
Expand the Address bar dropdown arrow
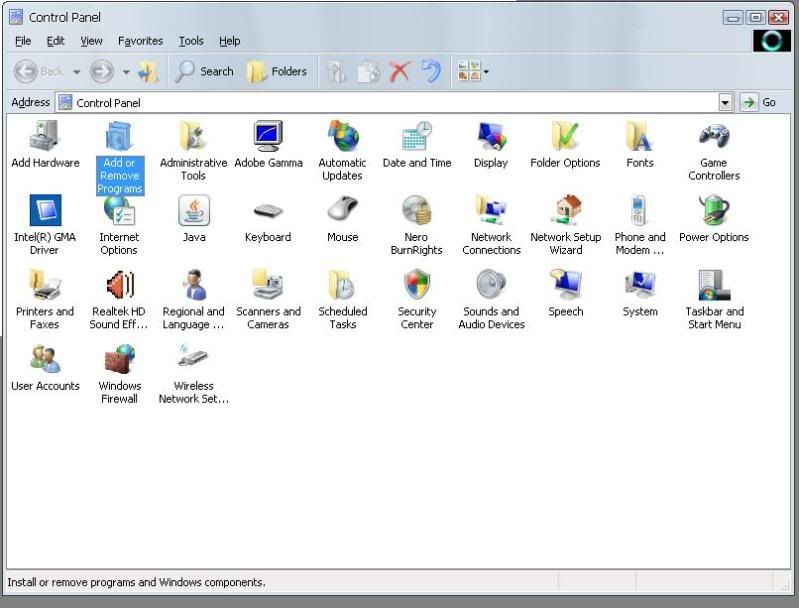point(726,102)
